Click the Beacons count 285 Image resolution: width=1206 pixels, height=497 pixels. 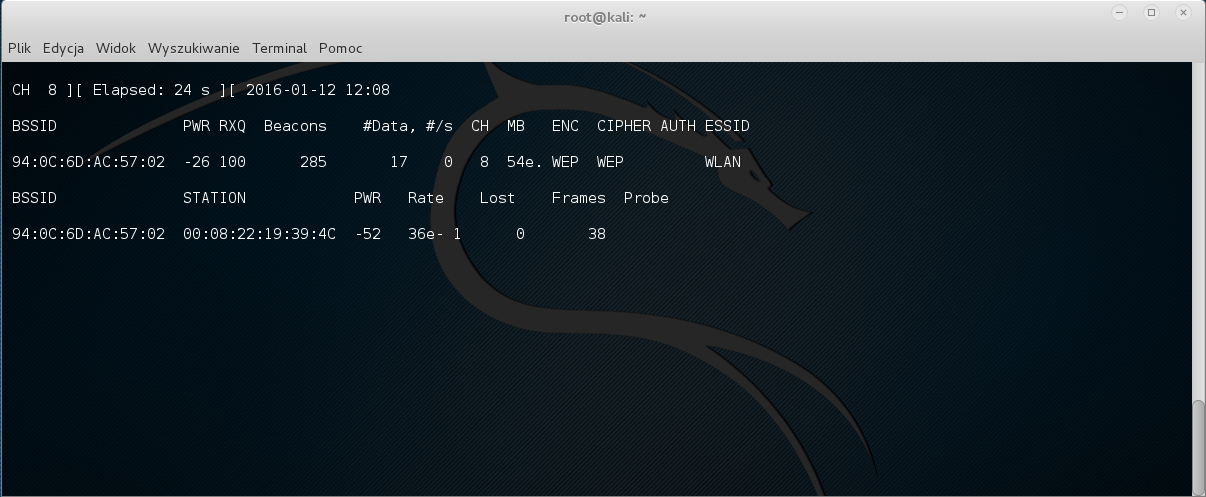pos(313,162)
